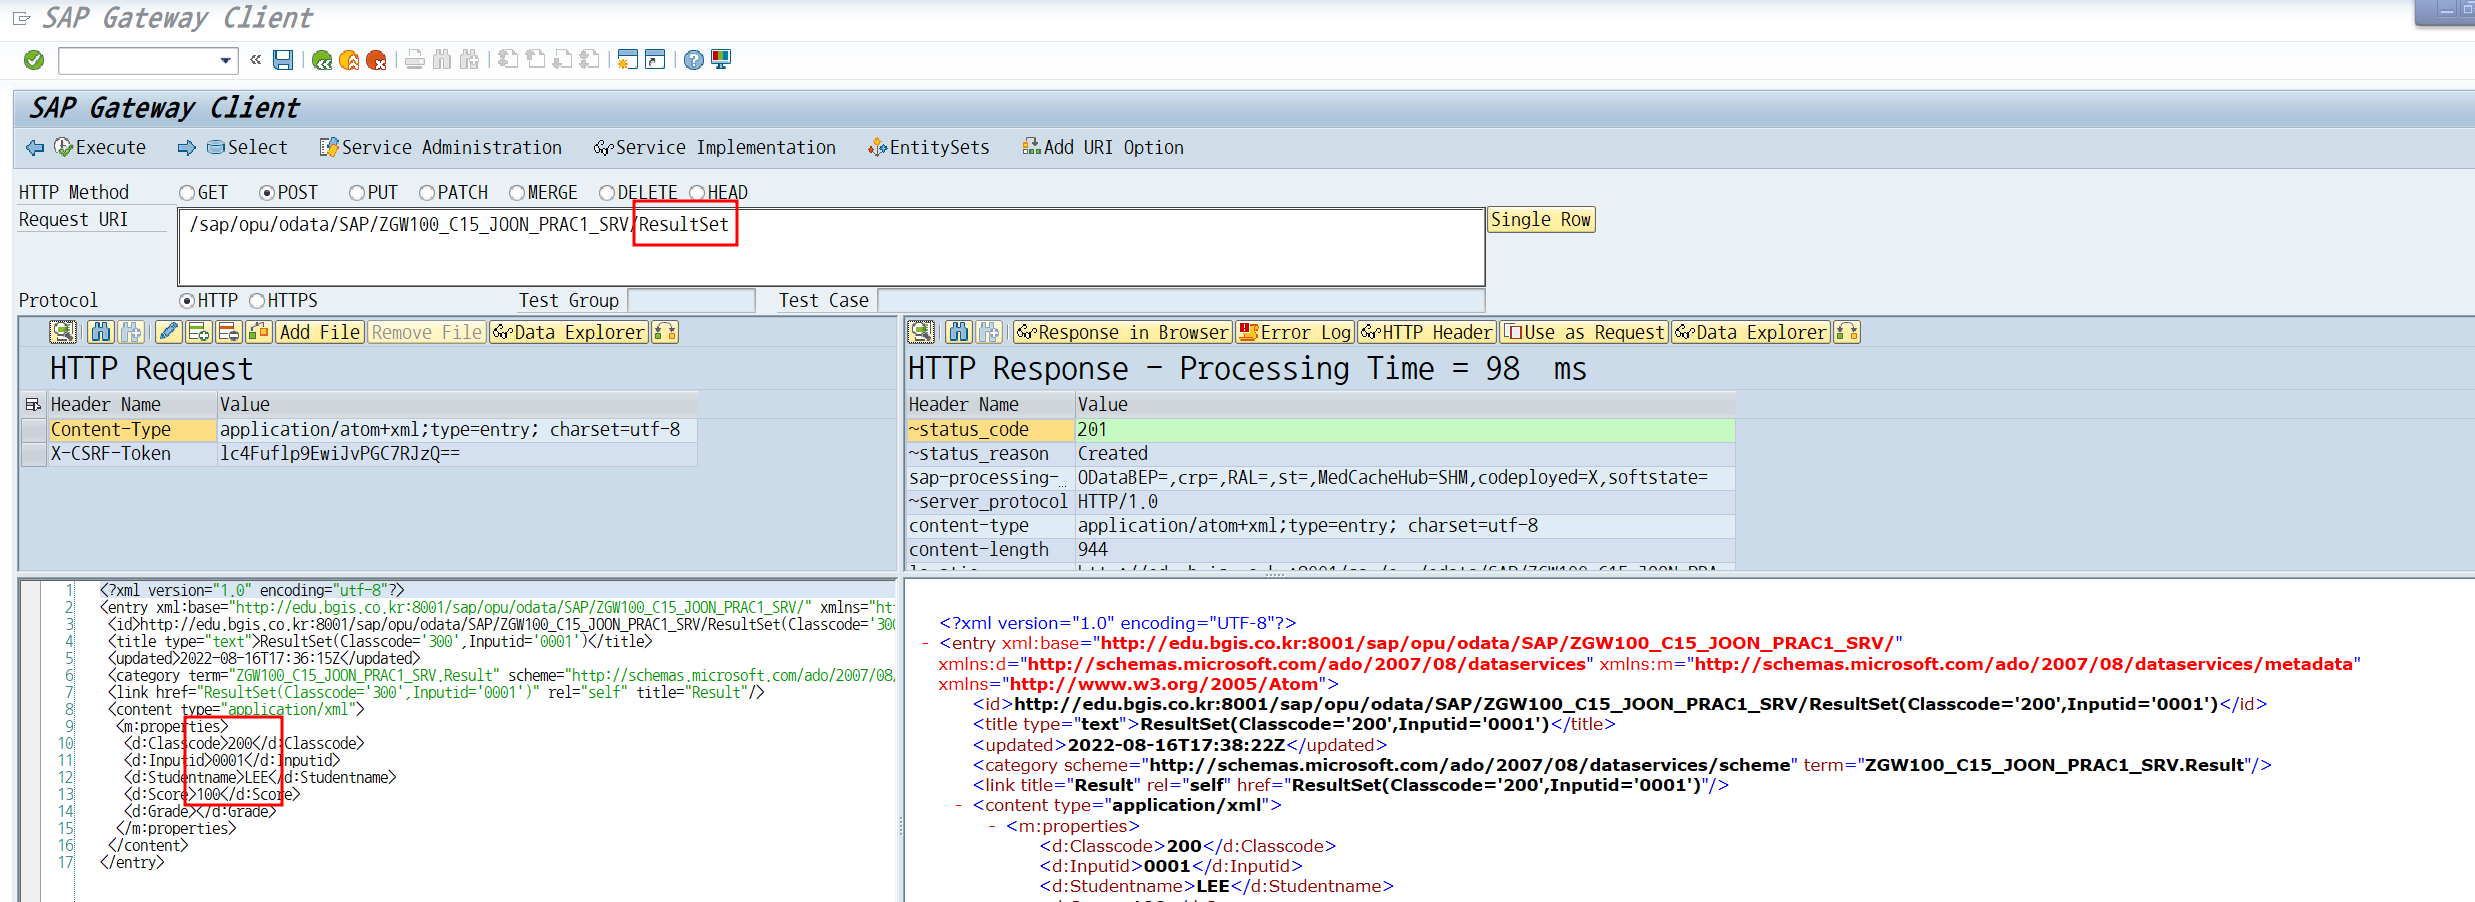
Task: Open Service Administration
Action: coord(441,148)
